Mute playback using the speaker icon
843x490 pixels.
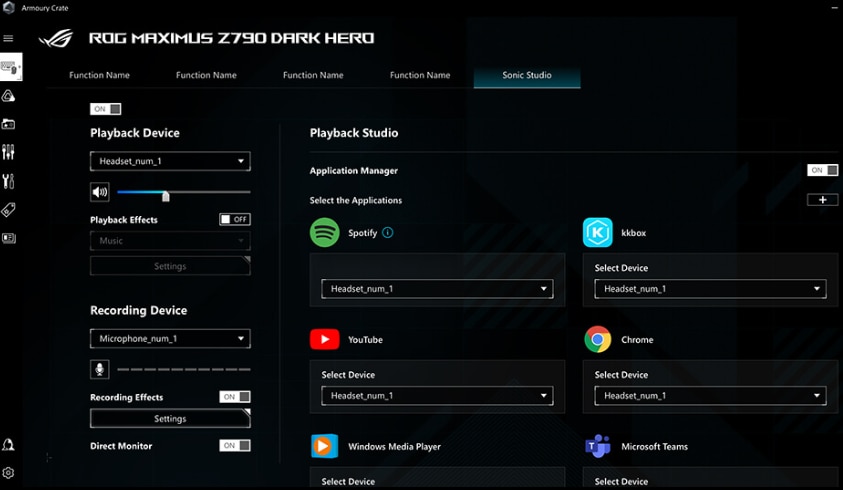tap(100, 192)
